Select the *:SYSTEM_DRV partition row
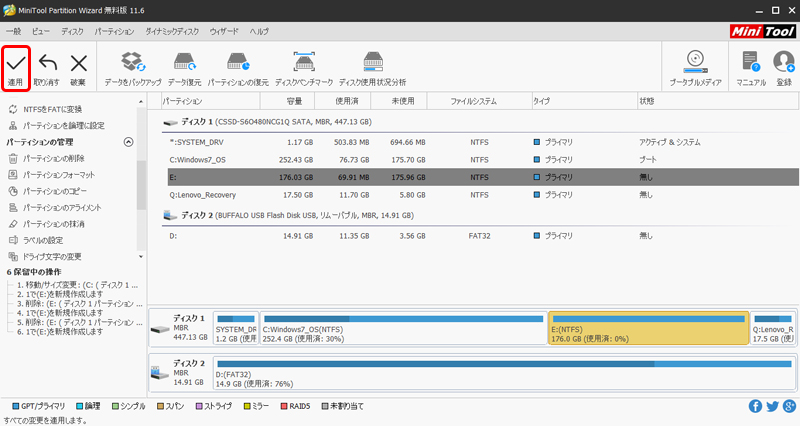The height and width of the screenshot is (426, 800). click(483, 142)
